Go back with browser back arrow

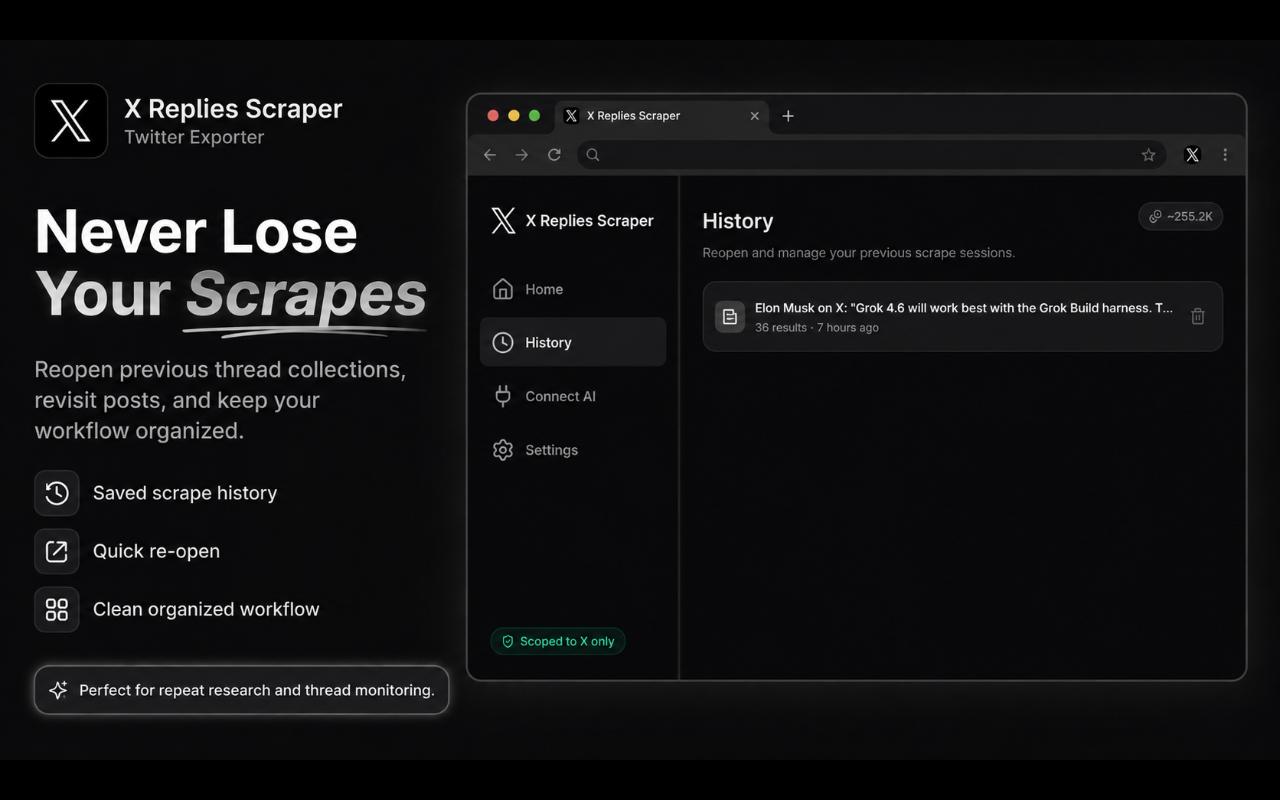click(x=490, y=154)
